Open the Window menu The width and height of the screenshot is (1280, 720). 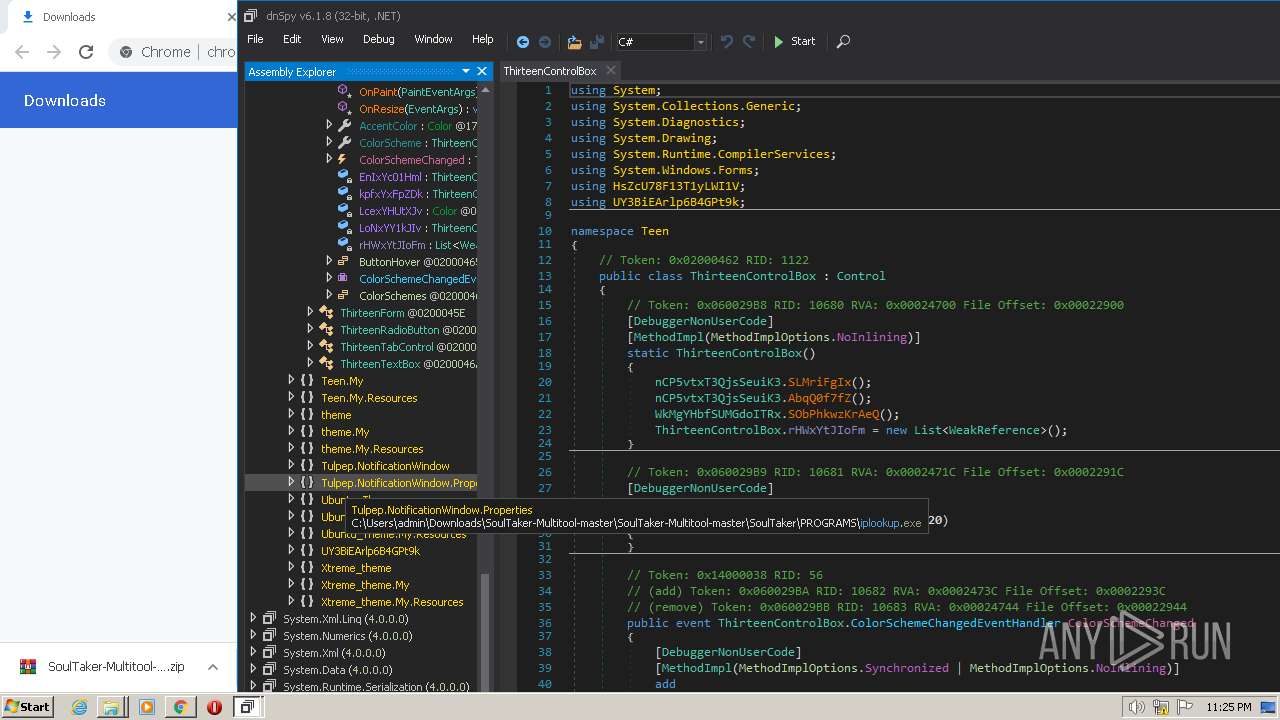[x=433, y=39]
